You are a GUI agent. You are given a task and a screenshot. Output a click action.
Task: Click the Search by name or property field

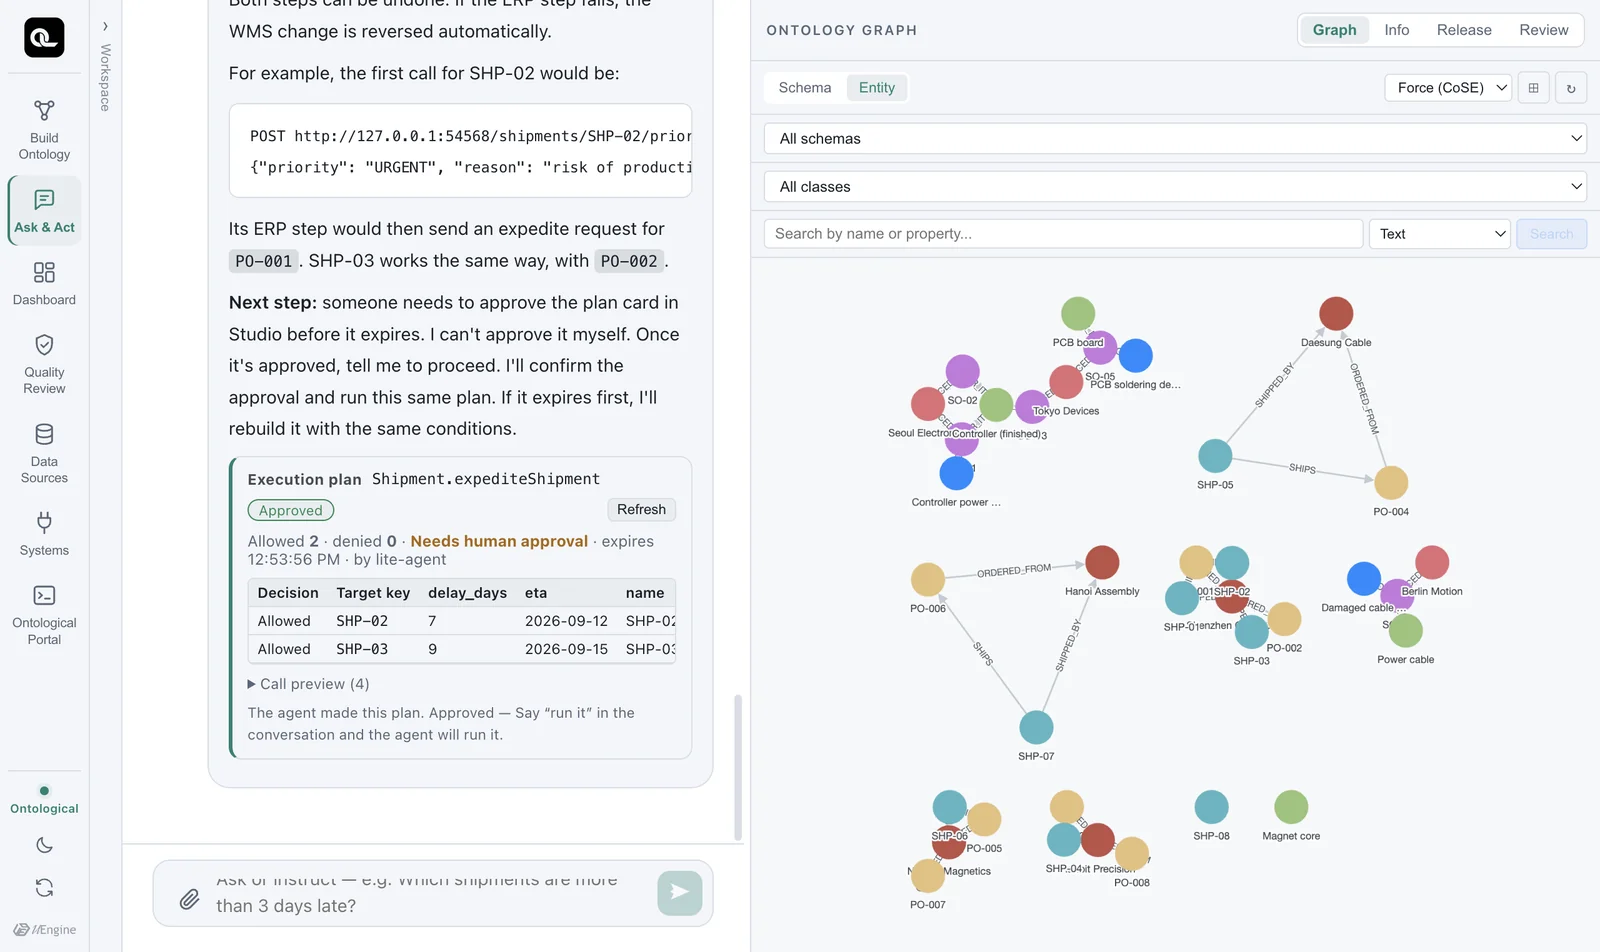(x=1064, y=234)
